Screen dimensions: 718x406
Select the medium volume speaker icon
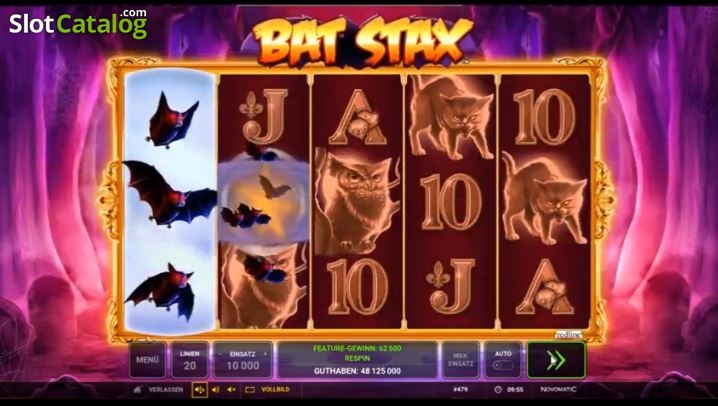coord(216,390)
